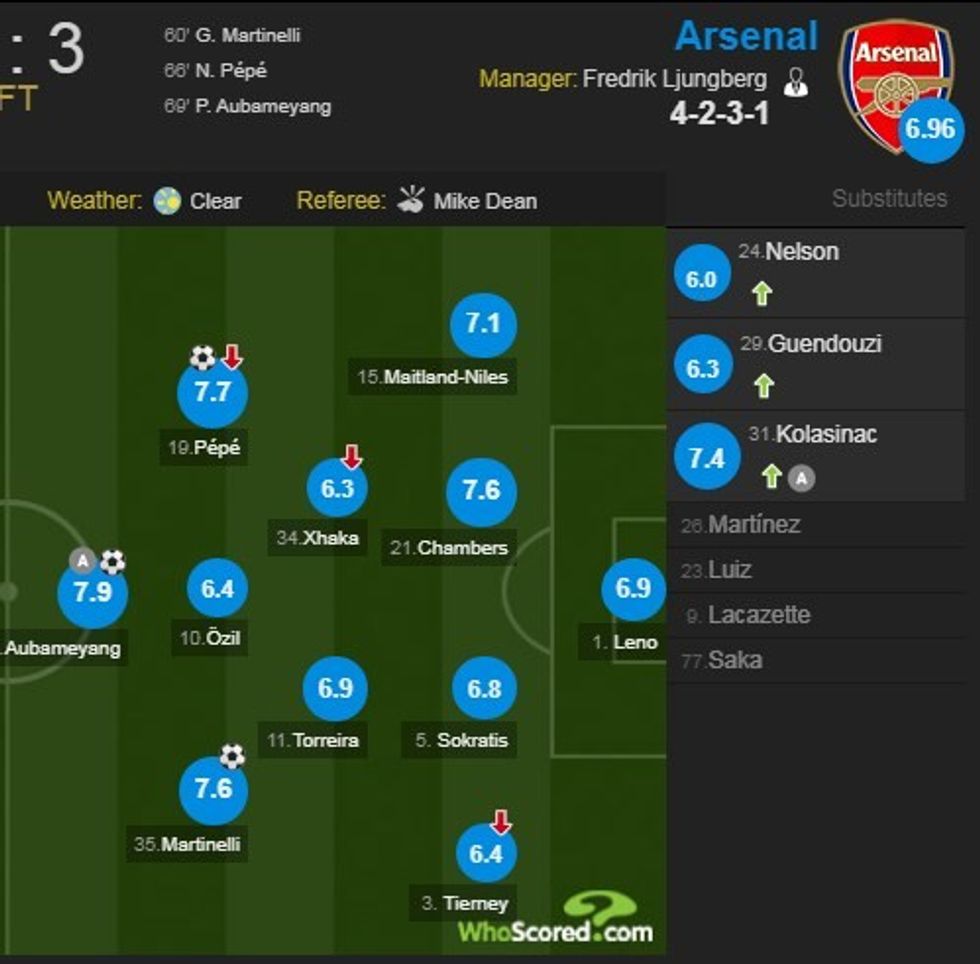Click the team rating bubble 6.96

tap(931, 131)
